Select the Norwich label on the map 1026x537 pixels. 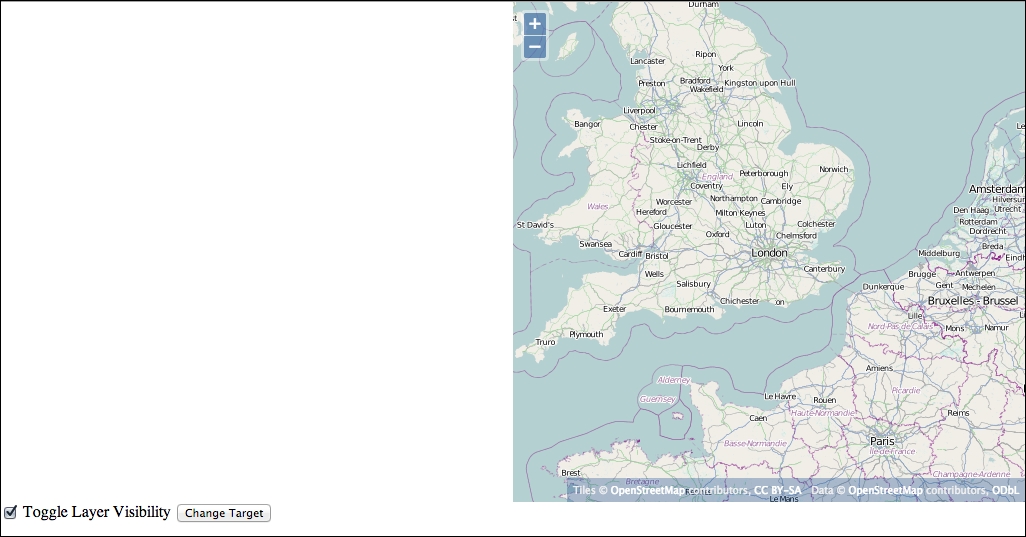(833, 169)
